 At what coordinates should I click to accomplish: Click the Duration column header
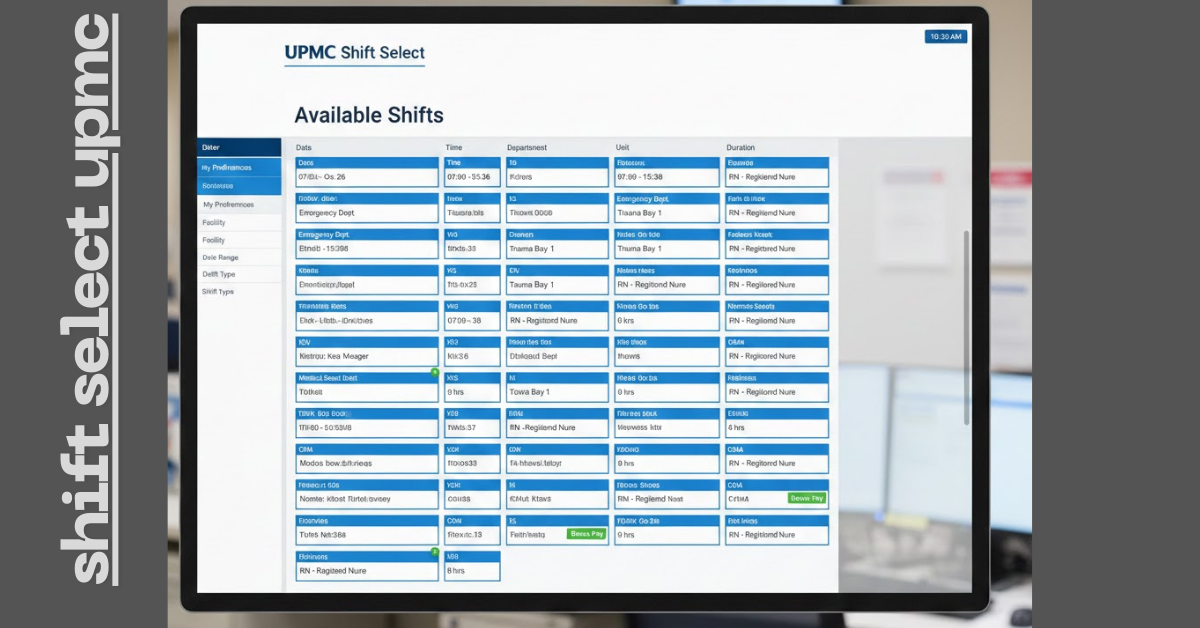[740, 147]
